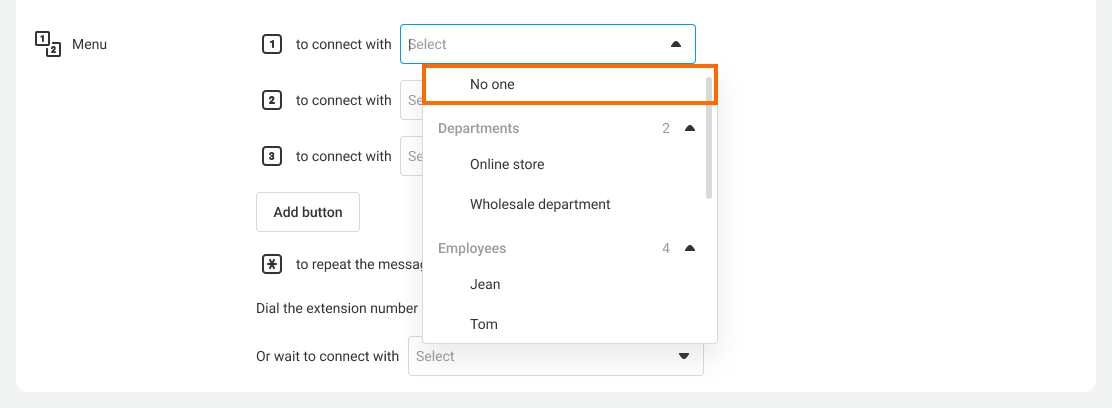Open the key 3 connect-with select box
Screen dimensions: 1112x408
pos(411,156)
